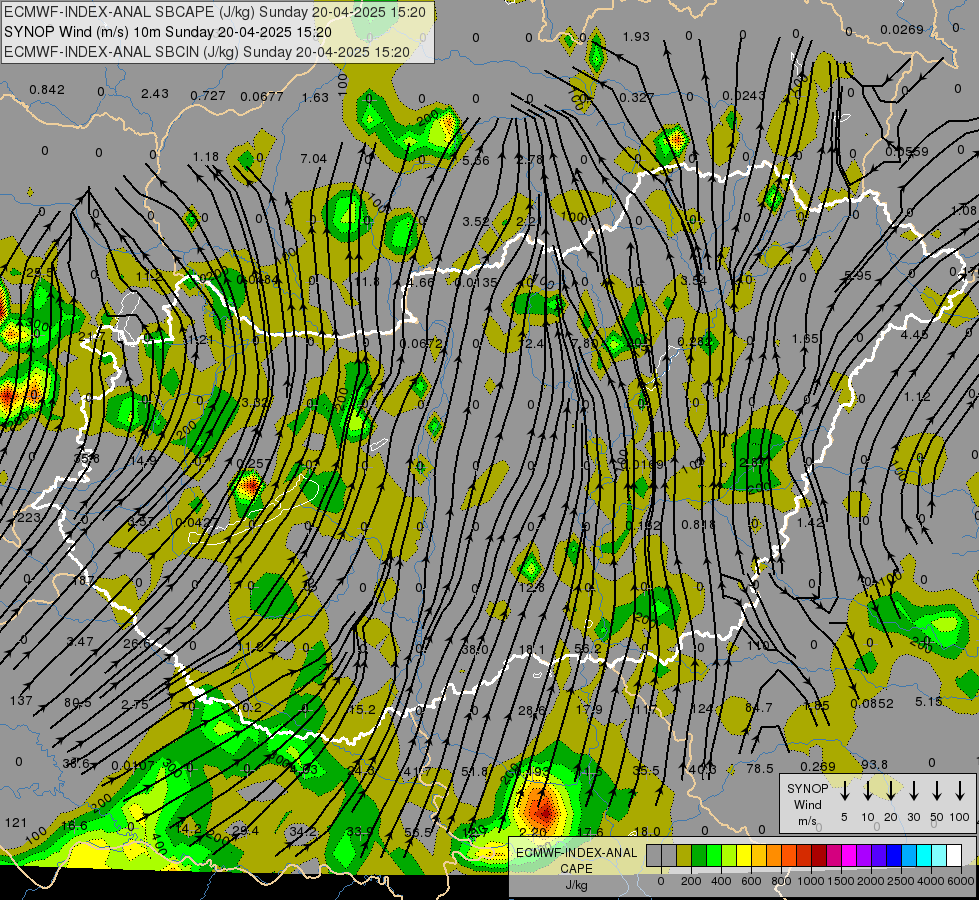Click the map value 15.2
The image size is (979, 900).
[x=362, y=710]
